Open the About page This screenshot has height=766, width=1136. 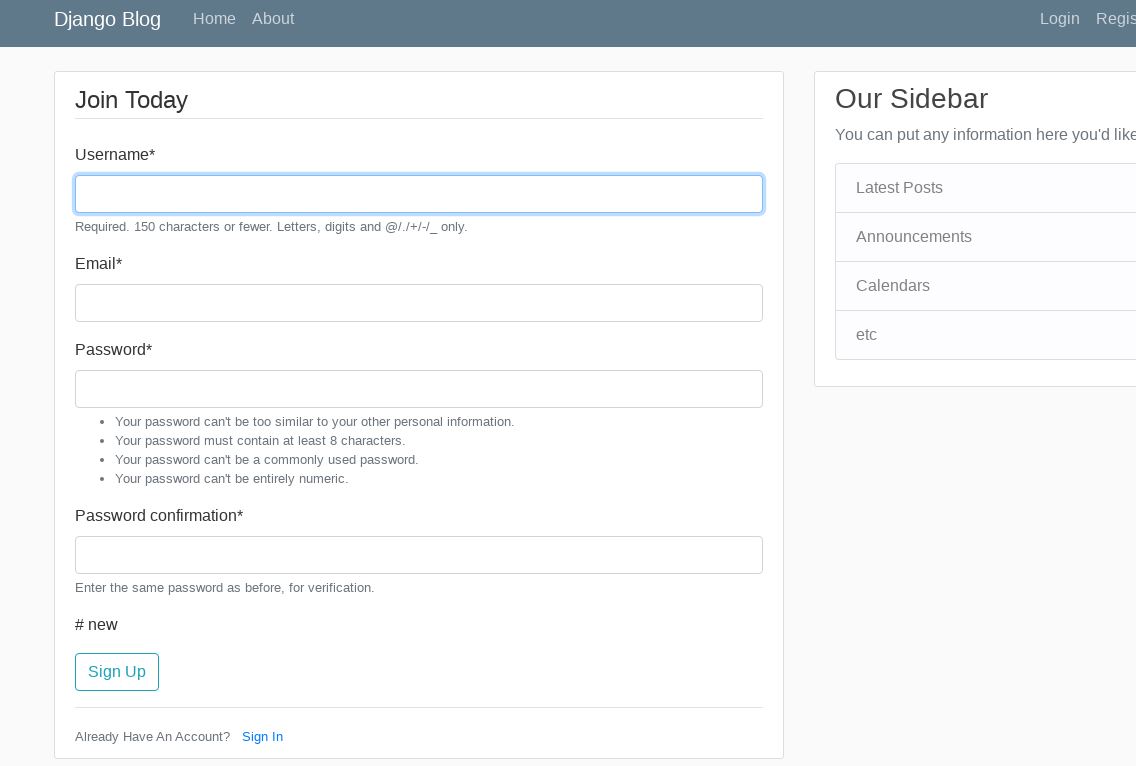(x=273, y=19)
